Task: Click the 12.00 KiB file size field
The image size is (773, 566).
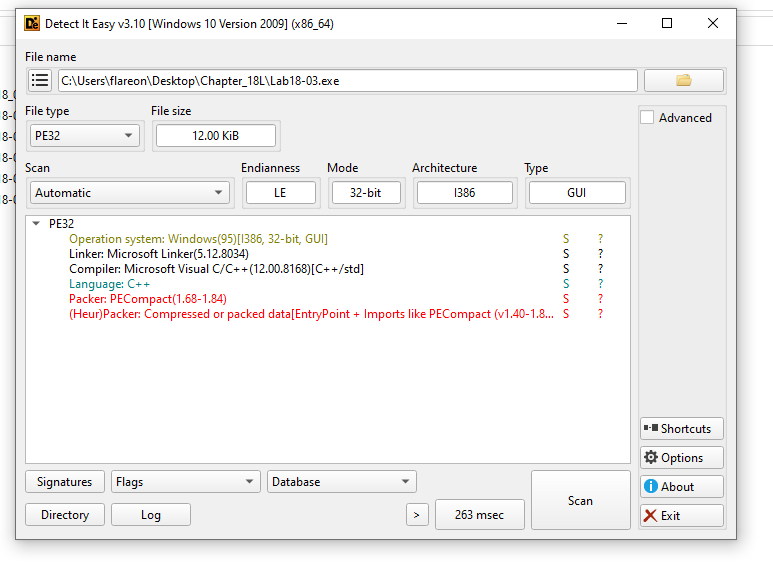Action: pos(215,136)
